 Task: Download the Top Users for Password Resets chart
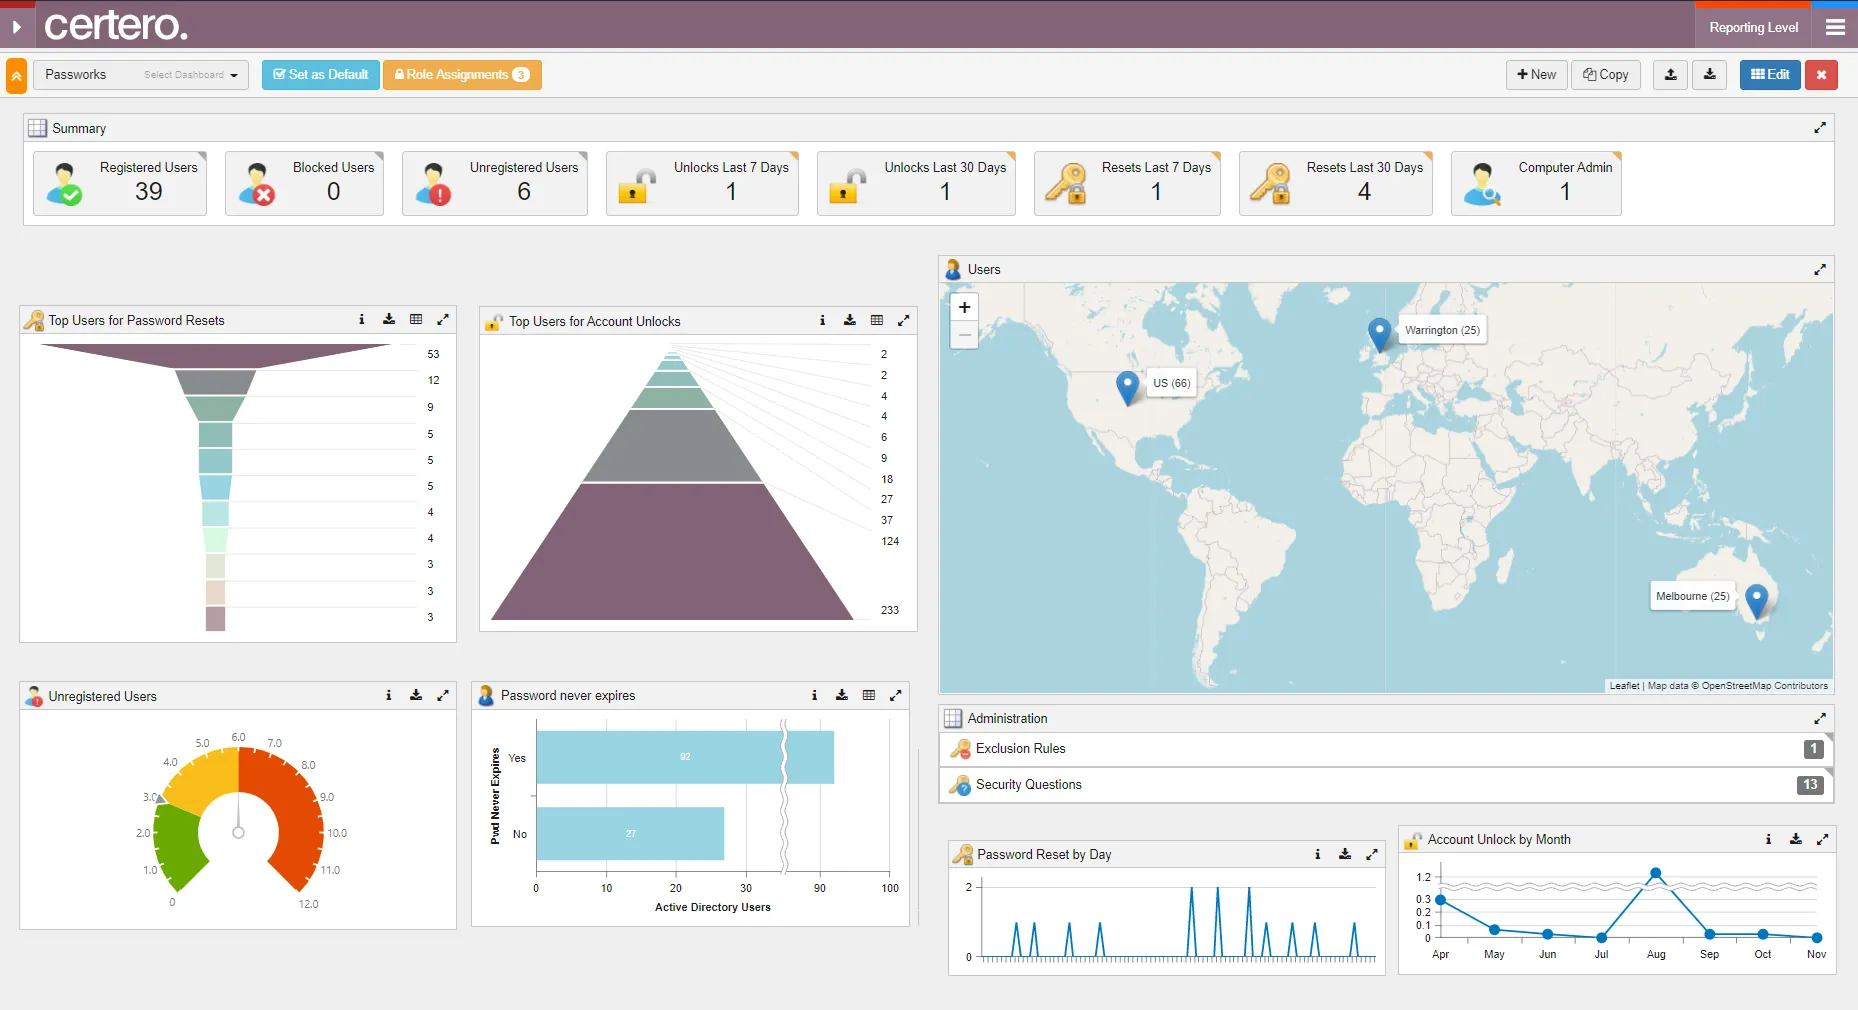[389, 320]
